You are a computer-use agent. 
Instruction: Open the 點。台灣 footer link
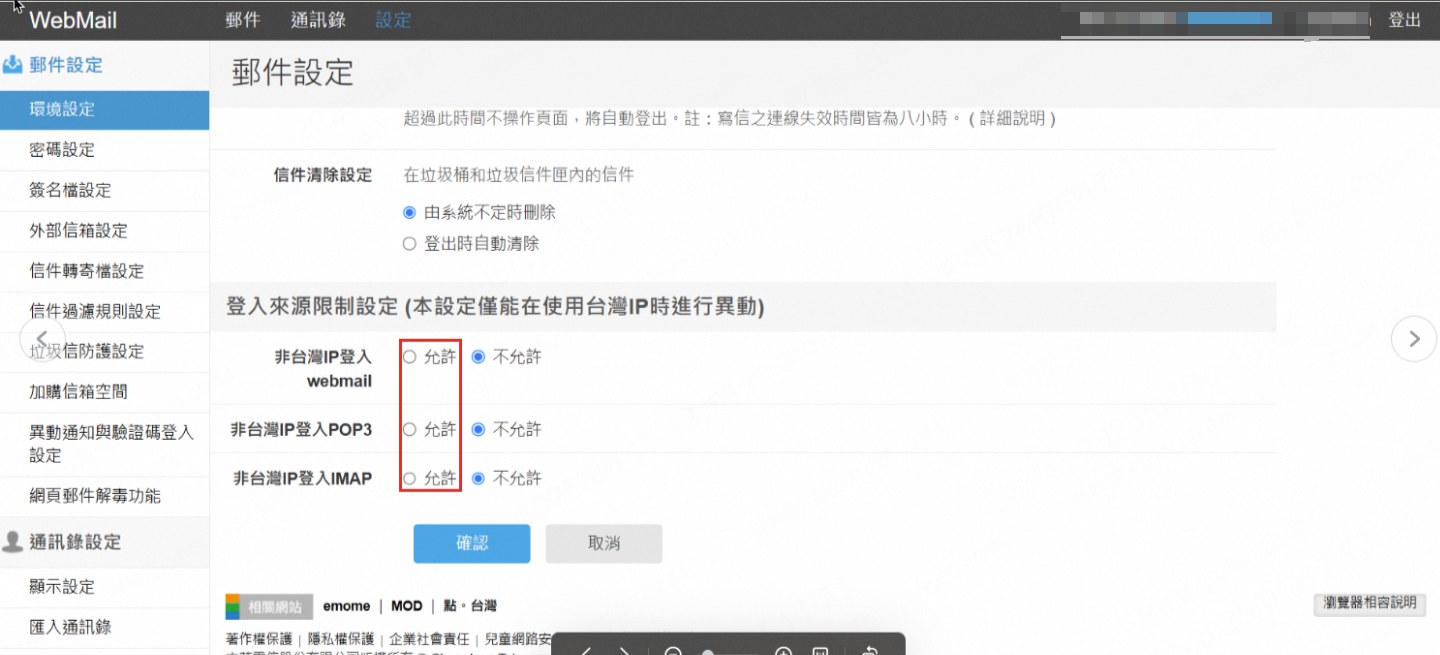[x=470, y=606]
